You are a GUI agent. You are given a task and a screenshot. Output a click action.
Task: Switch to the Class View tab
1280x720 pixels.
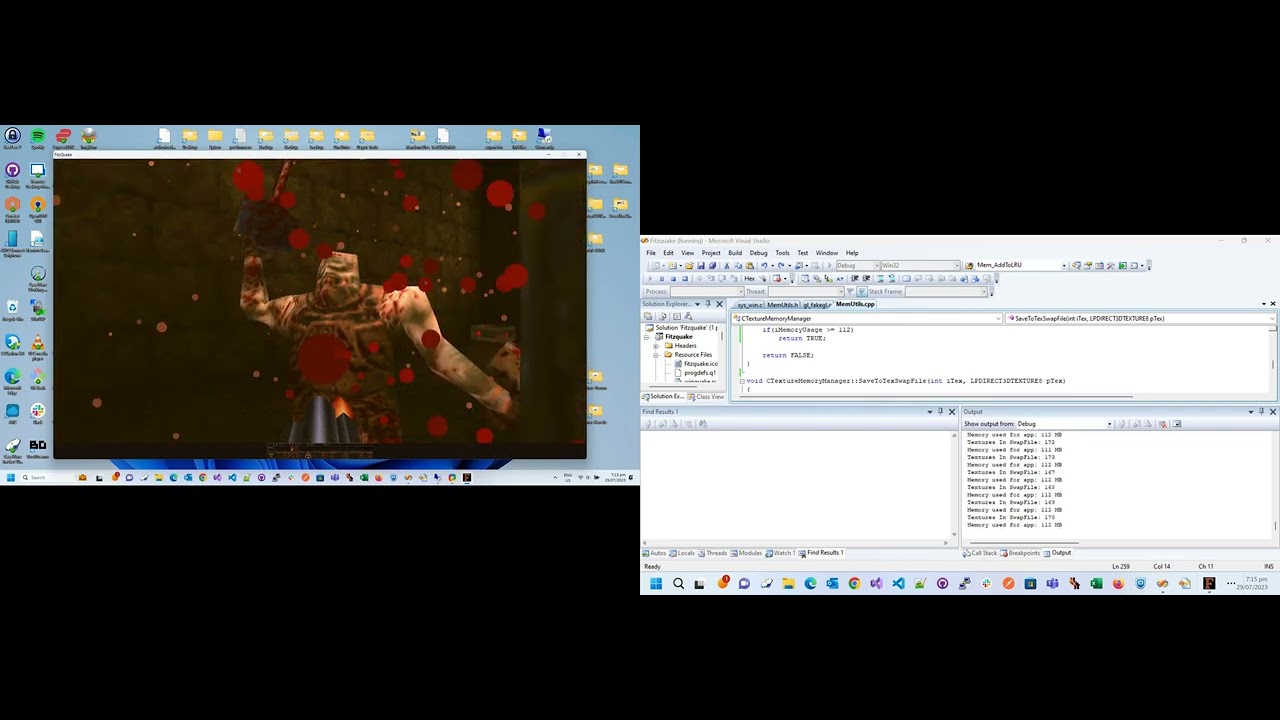(x=706, y=397)
